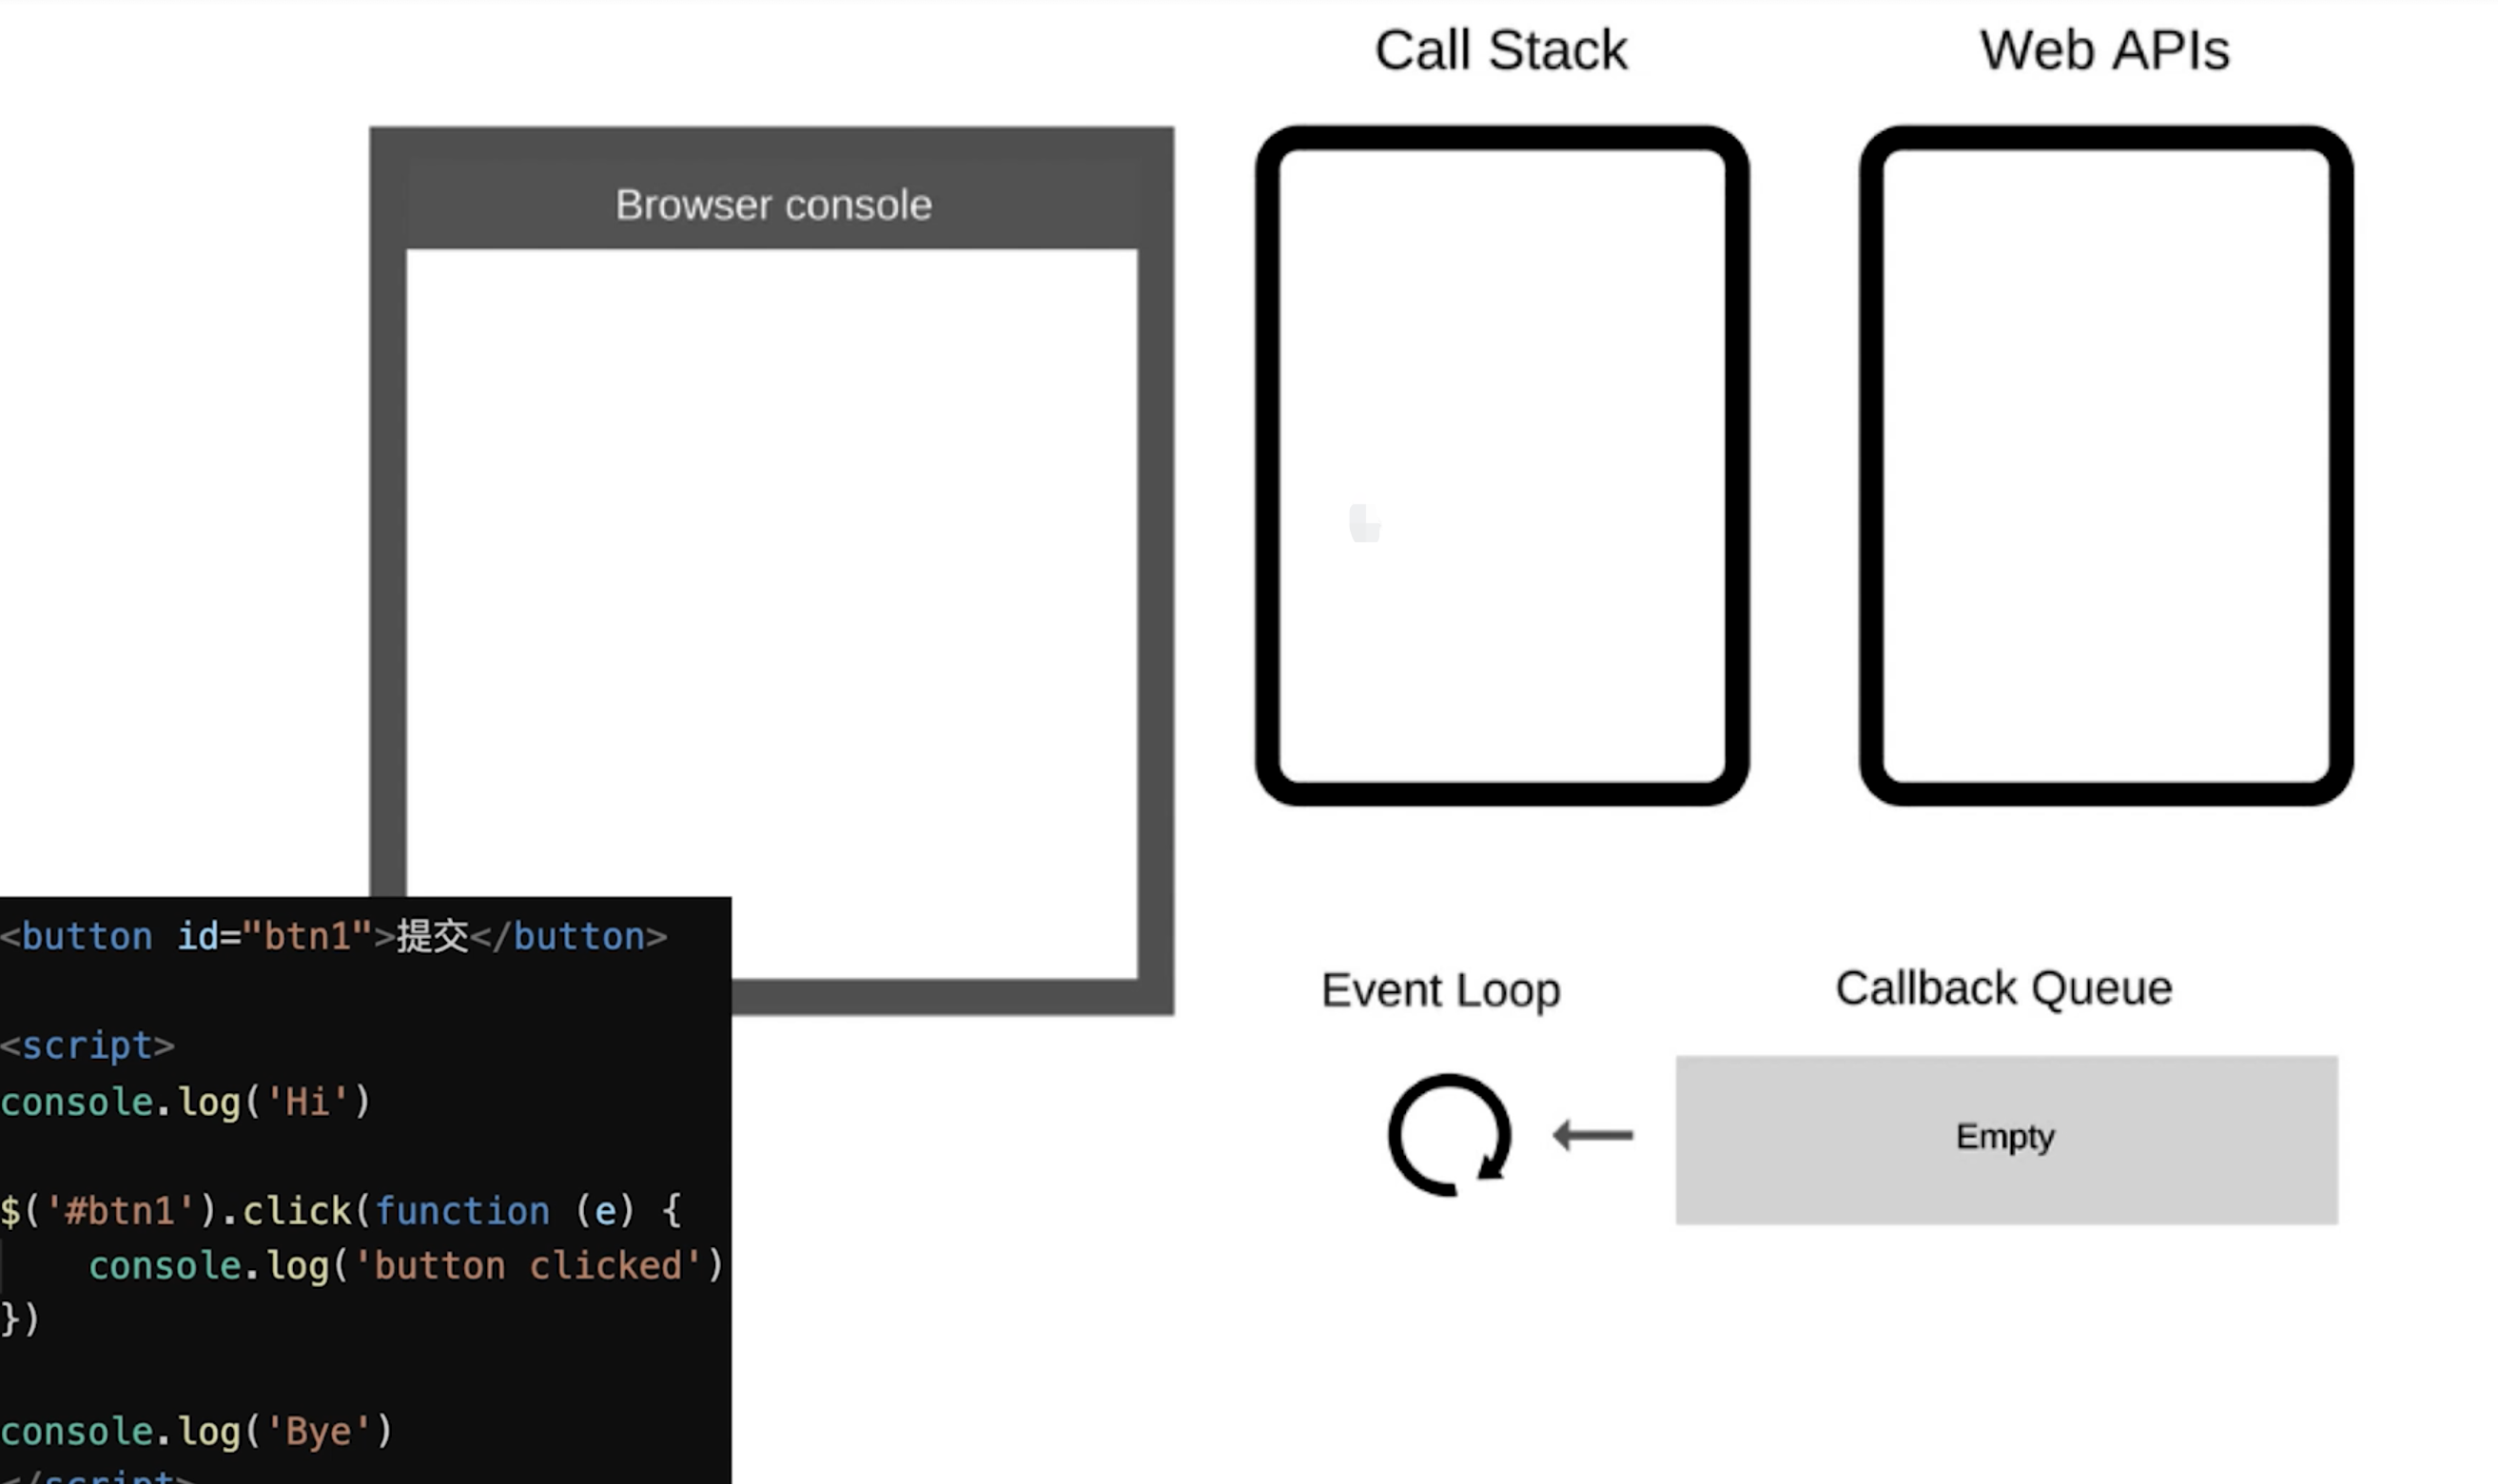The height and width of the screenshot is (1484, 2498).
Task: Click the Event Loop label
Action: pos(1440,990)
